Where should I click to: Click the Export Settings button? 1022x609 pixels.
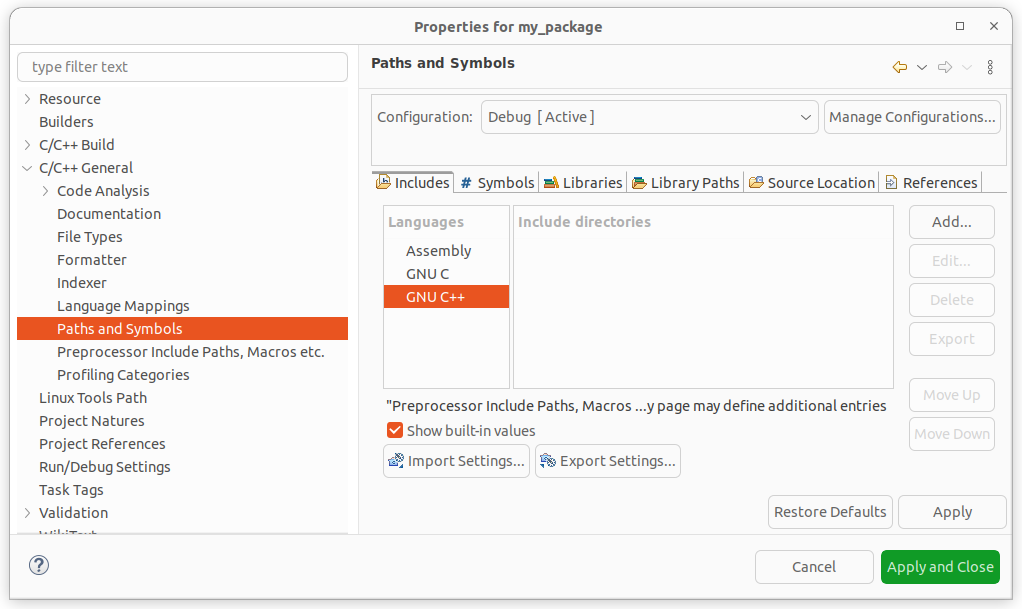pos(608,461)
